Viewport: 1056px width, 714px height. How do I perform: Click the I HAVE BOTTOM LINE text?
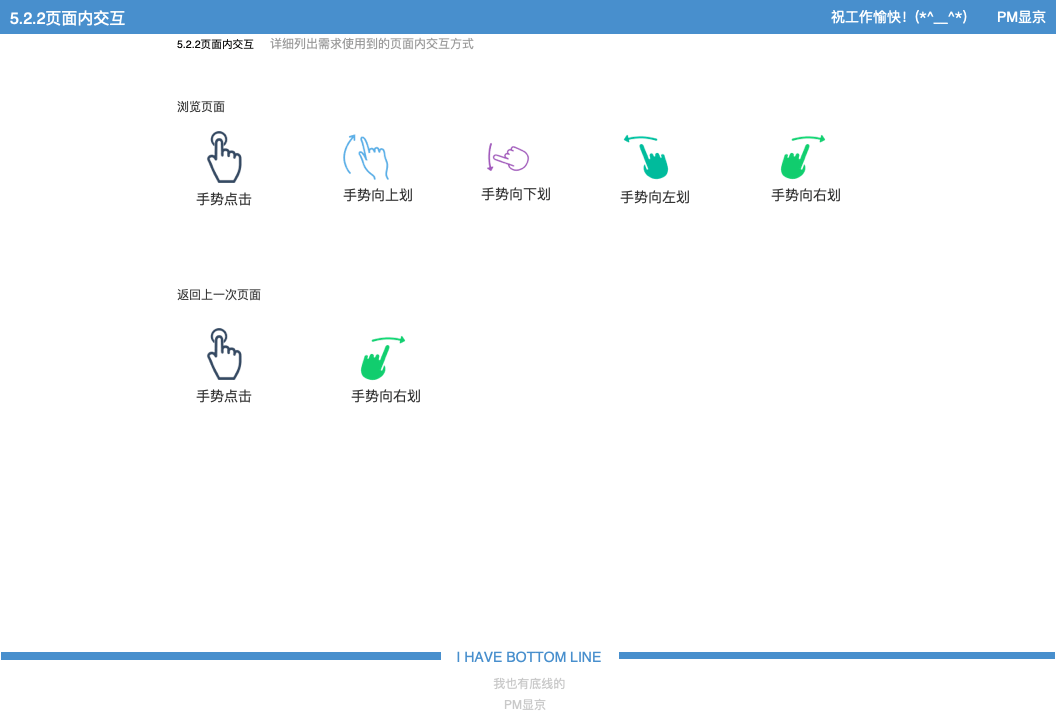click(x=529, y=657)
